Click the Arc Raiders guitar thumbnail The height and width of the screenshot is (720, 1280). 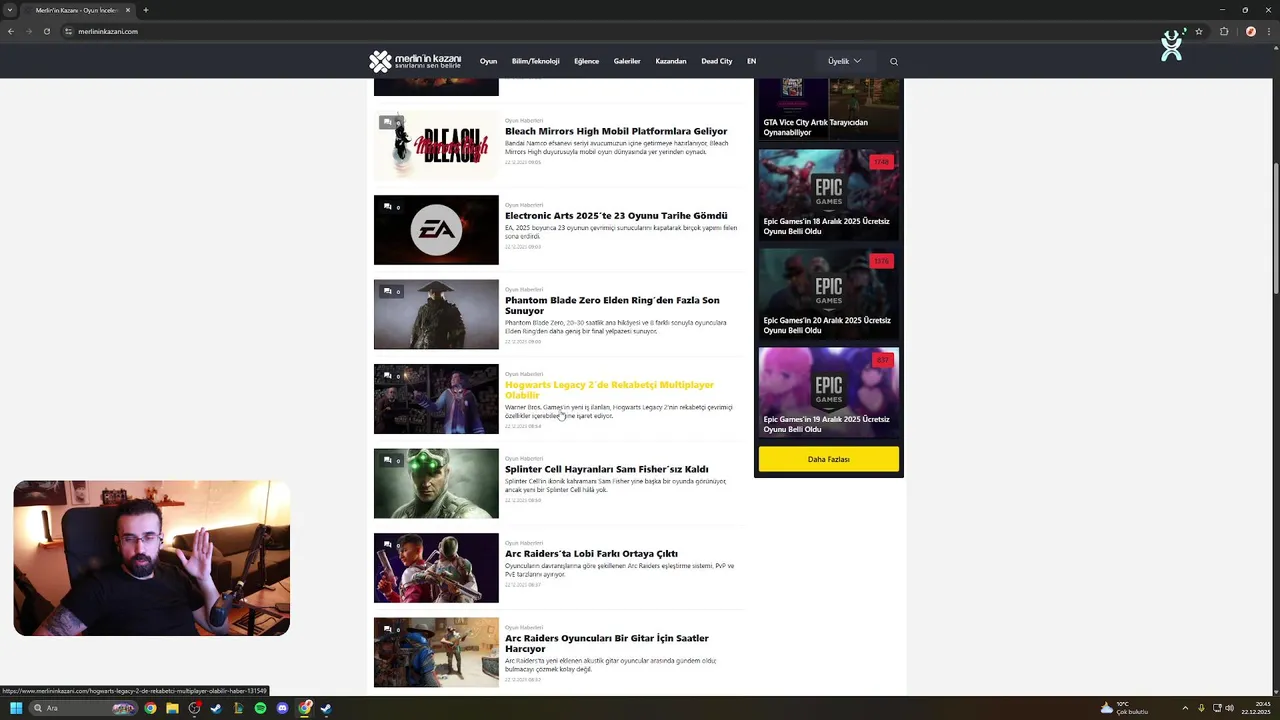[x=436, y=652]
